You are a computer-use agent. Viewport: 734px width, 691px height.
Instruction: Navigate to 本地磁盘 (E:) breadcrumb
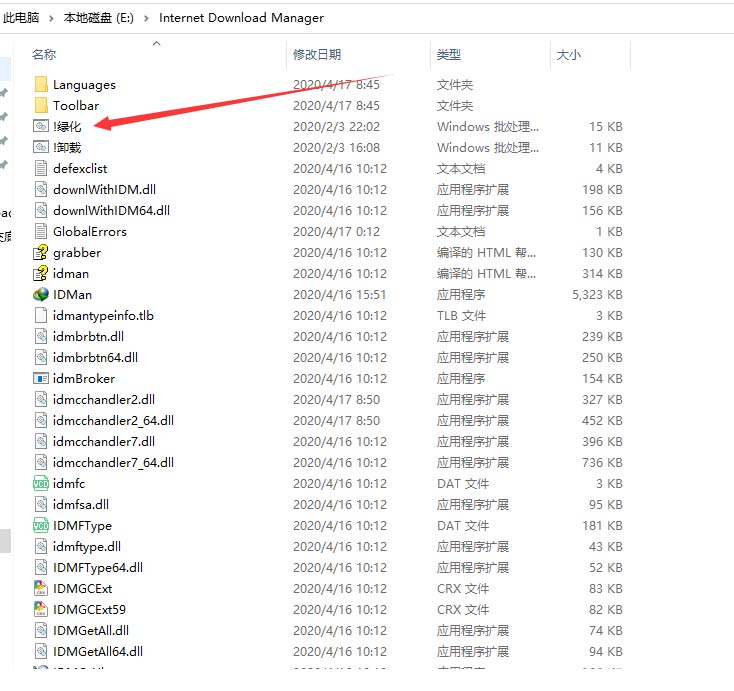coord(98,18)
